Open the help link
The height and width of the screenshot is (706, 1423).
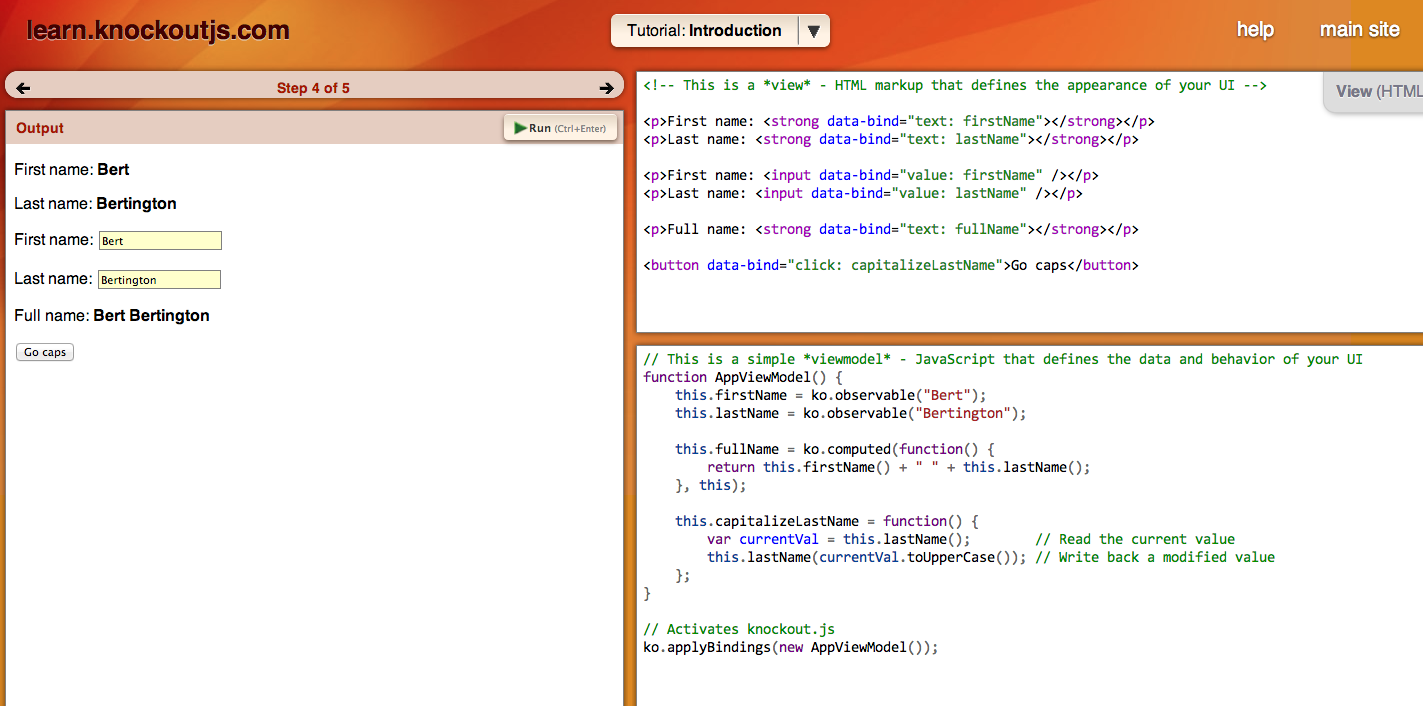pos(1255,30)
